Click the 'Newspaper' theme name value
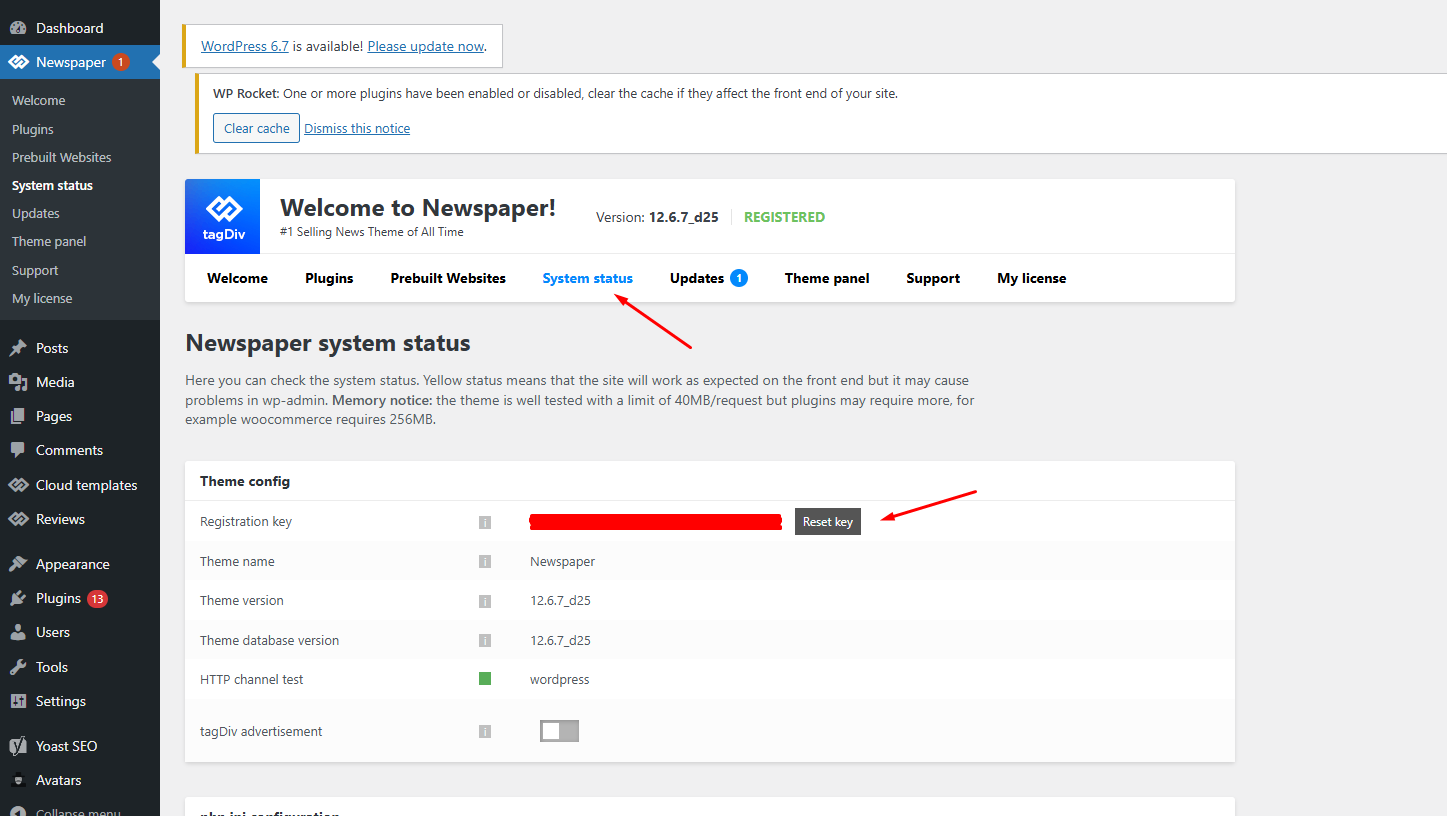 point(563,562)
